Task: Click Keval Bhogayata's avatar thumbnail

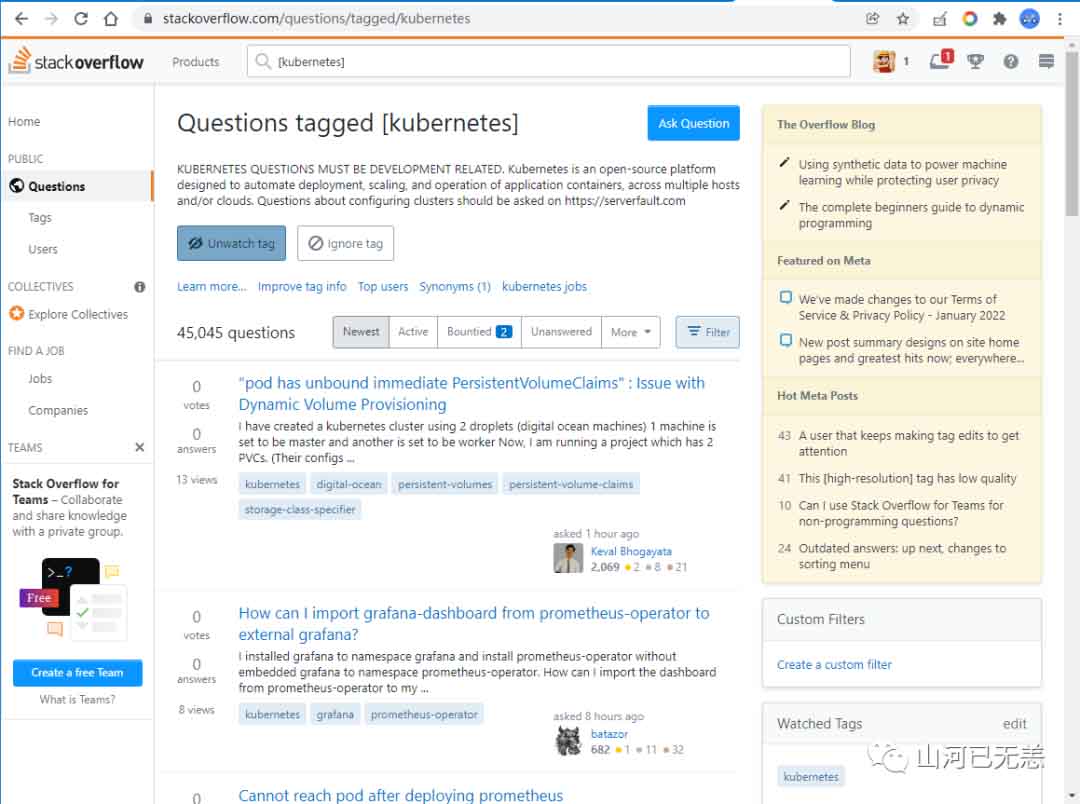Action: (568, 558)
